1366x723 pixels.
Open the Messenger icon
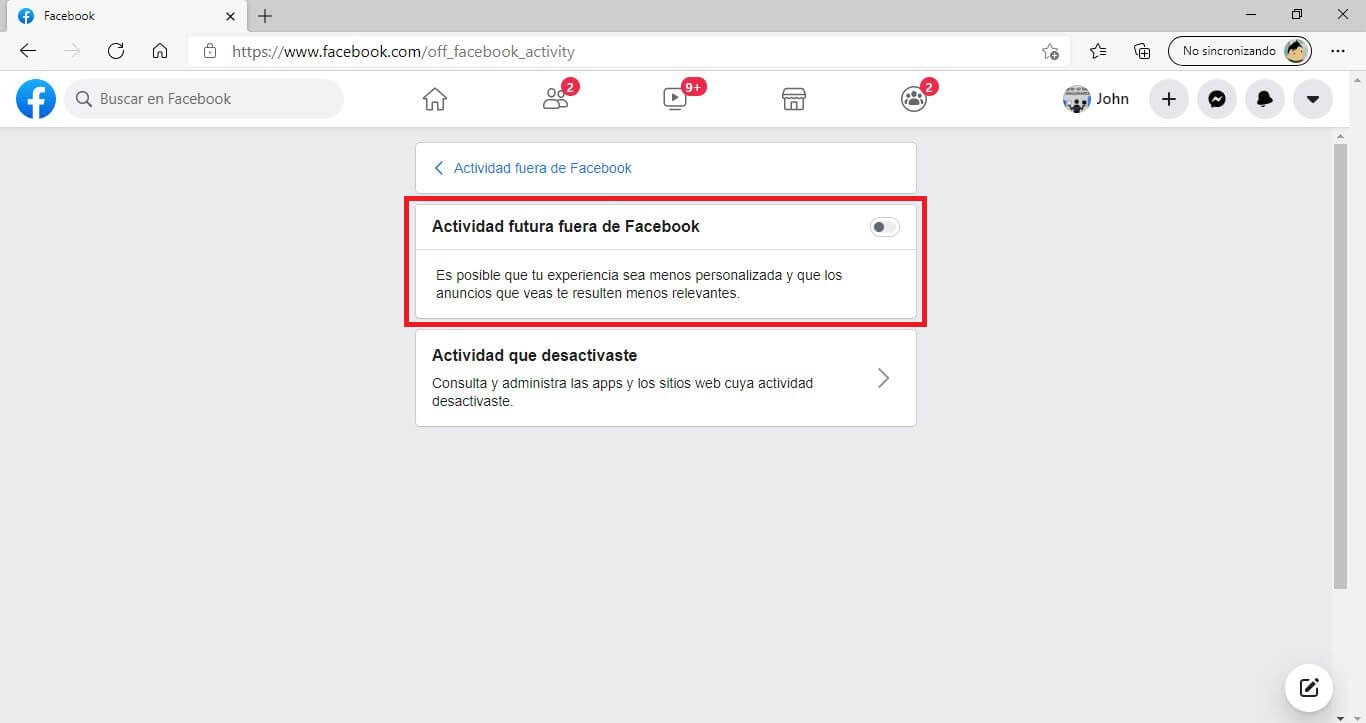(1217, 99)
